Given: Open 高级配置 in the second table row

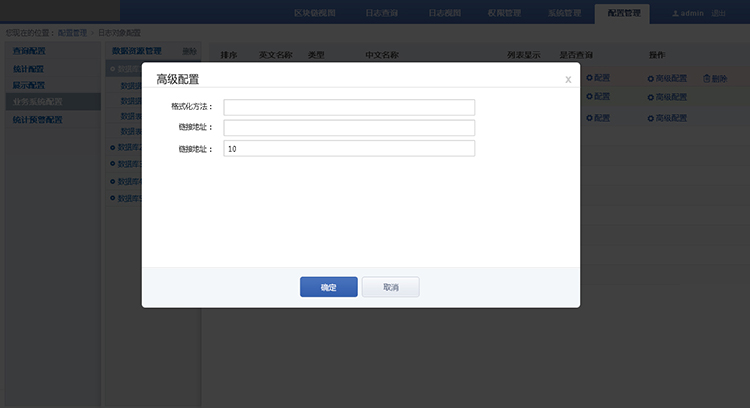Looking at the screenshot, I should 667,97.
